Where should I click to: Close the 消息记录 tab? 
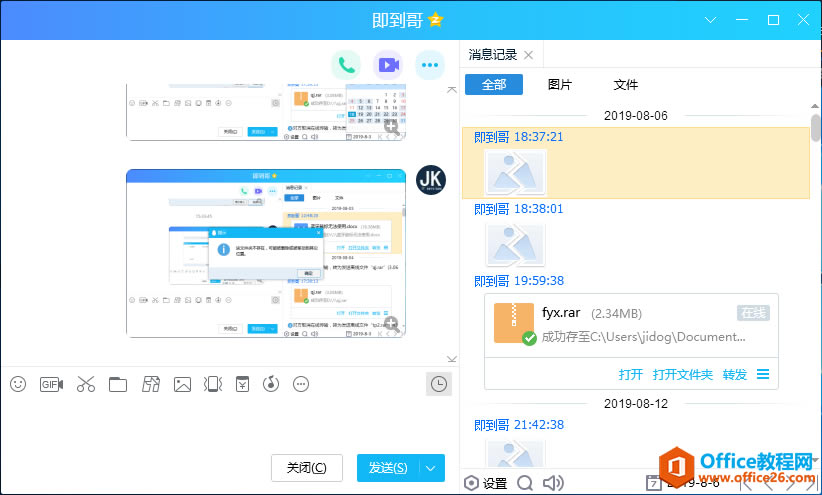(x=528, y=55)
